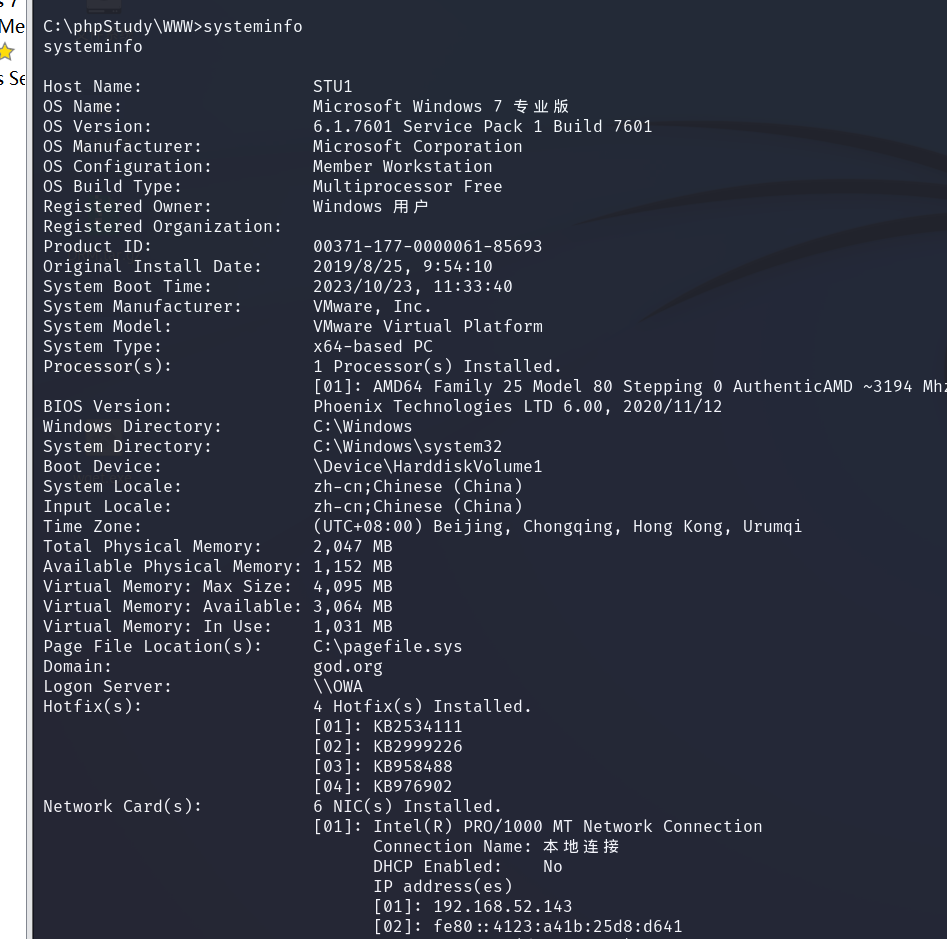Click "6.1.7601 Service Pack 1 Build 7601"

tap(483, 126)
